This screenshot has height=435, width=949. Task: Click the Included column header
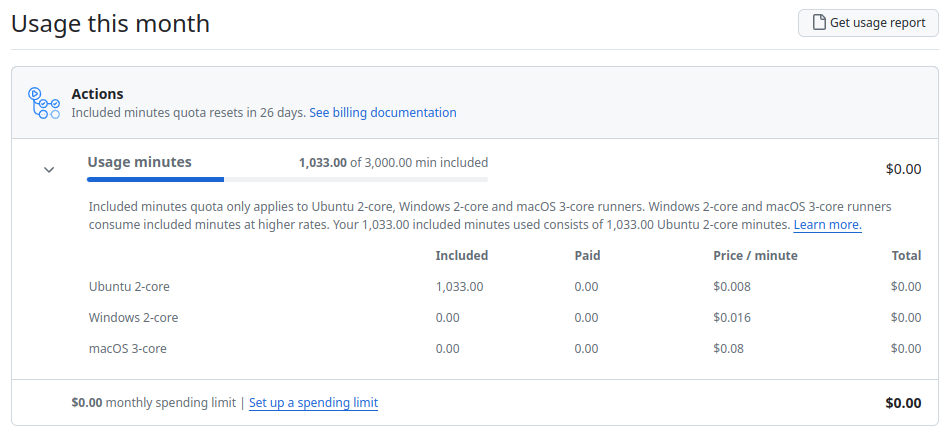pyautogui.click(x=462, y=255)
